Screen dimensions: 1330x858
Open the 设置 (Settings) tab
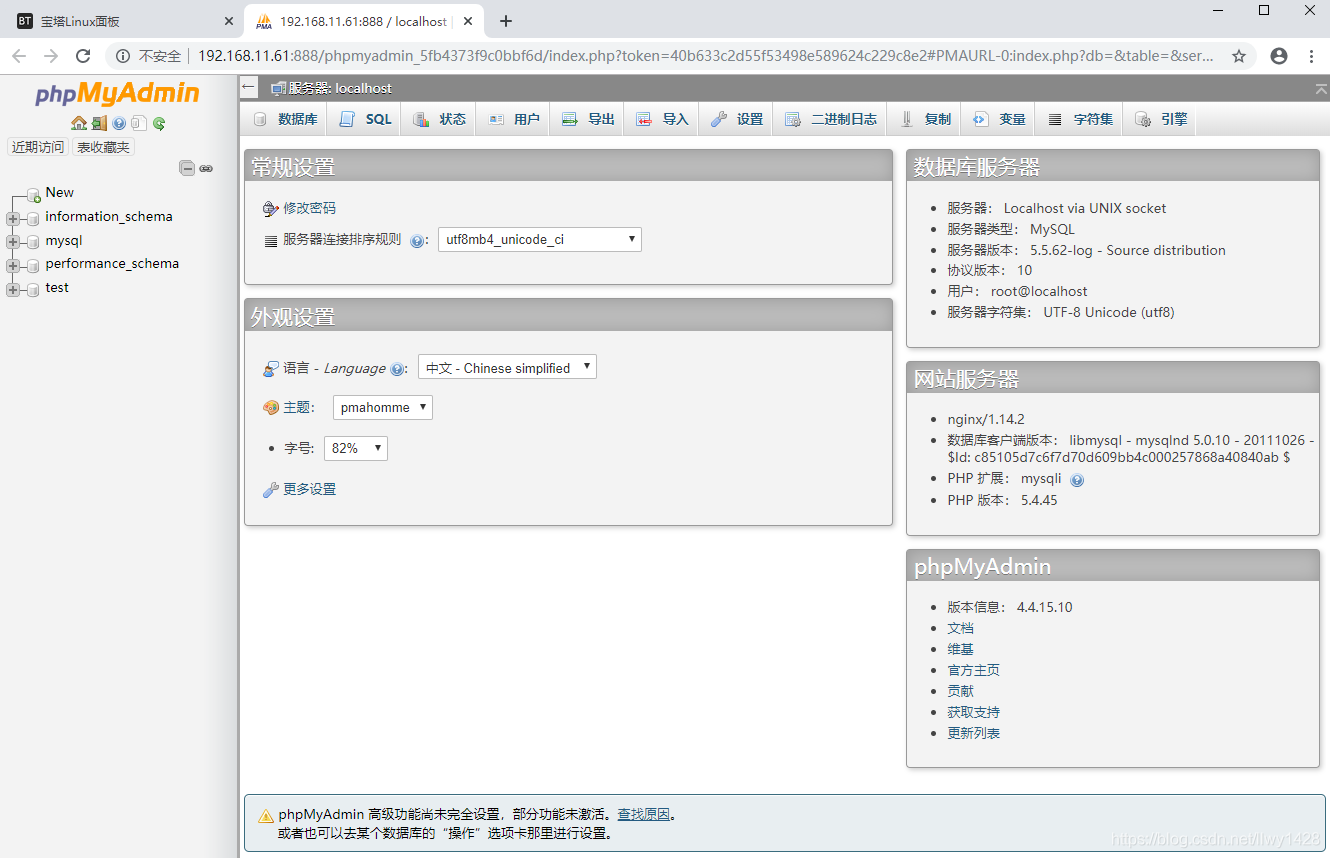tap(737, 119)
